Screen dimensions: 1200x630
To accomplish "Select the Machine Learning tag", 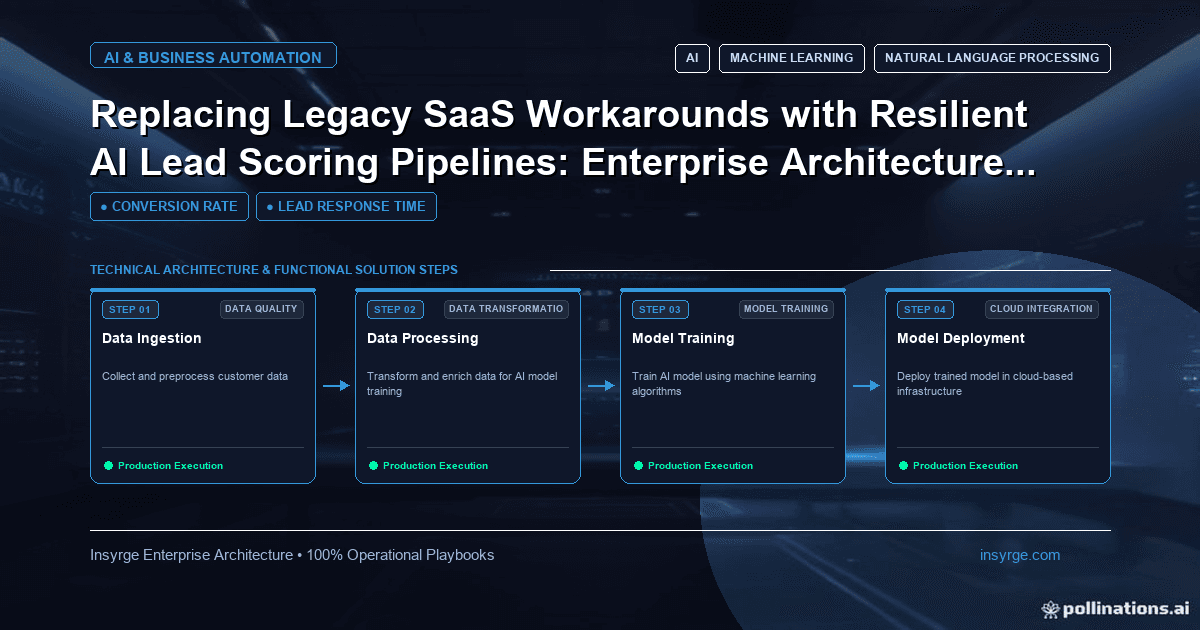I will pos(791,58).
